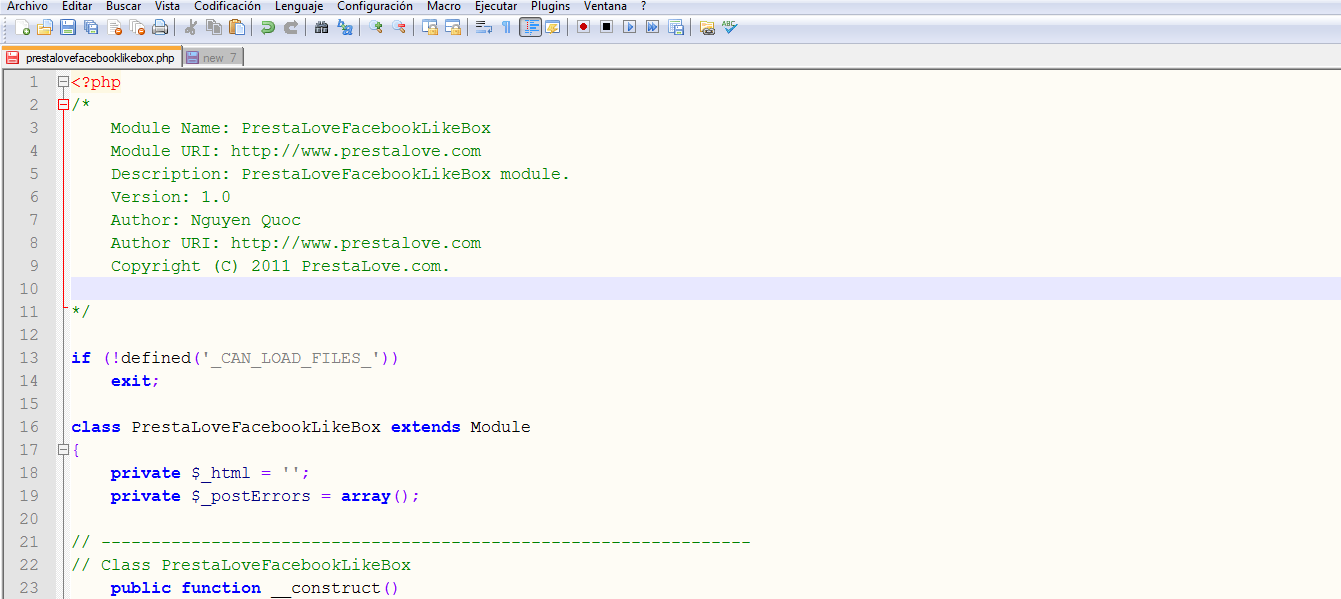The image size is (1341, 599).
Task: Toggle word wrap in the toolbar
Action: (484, 27)
